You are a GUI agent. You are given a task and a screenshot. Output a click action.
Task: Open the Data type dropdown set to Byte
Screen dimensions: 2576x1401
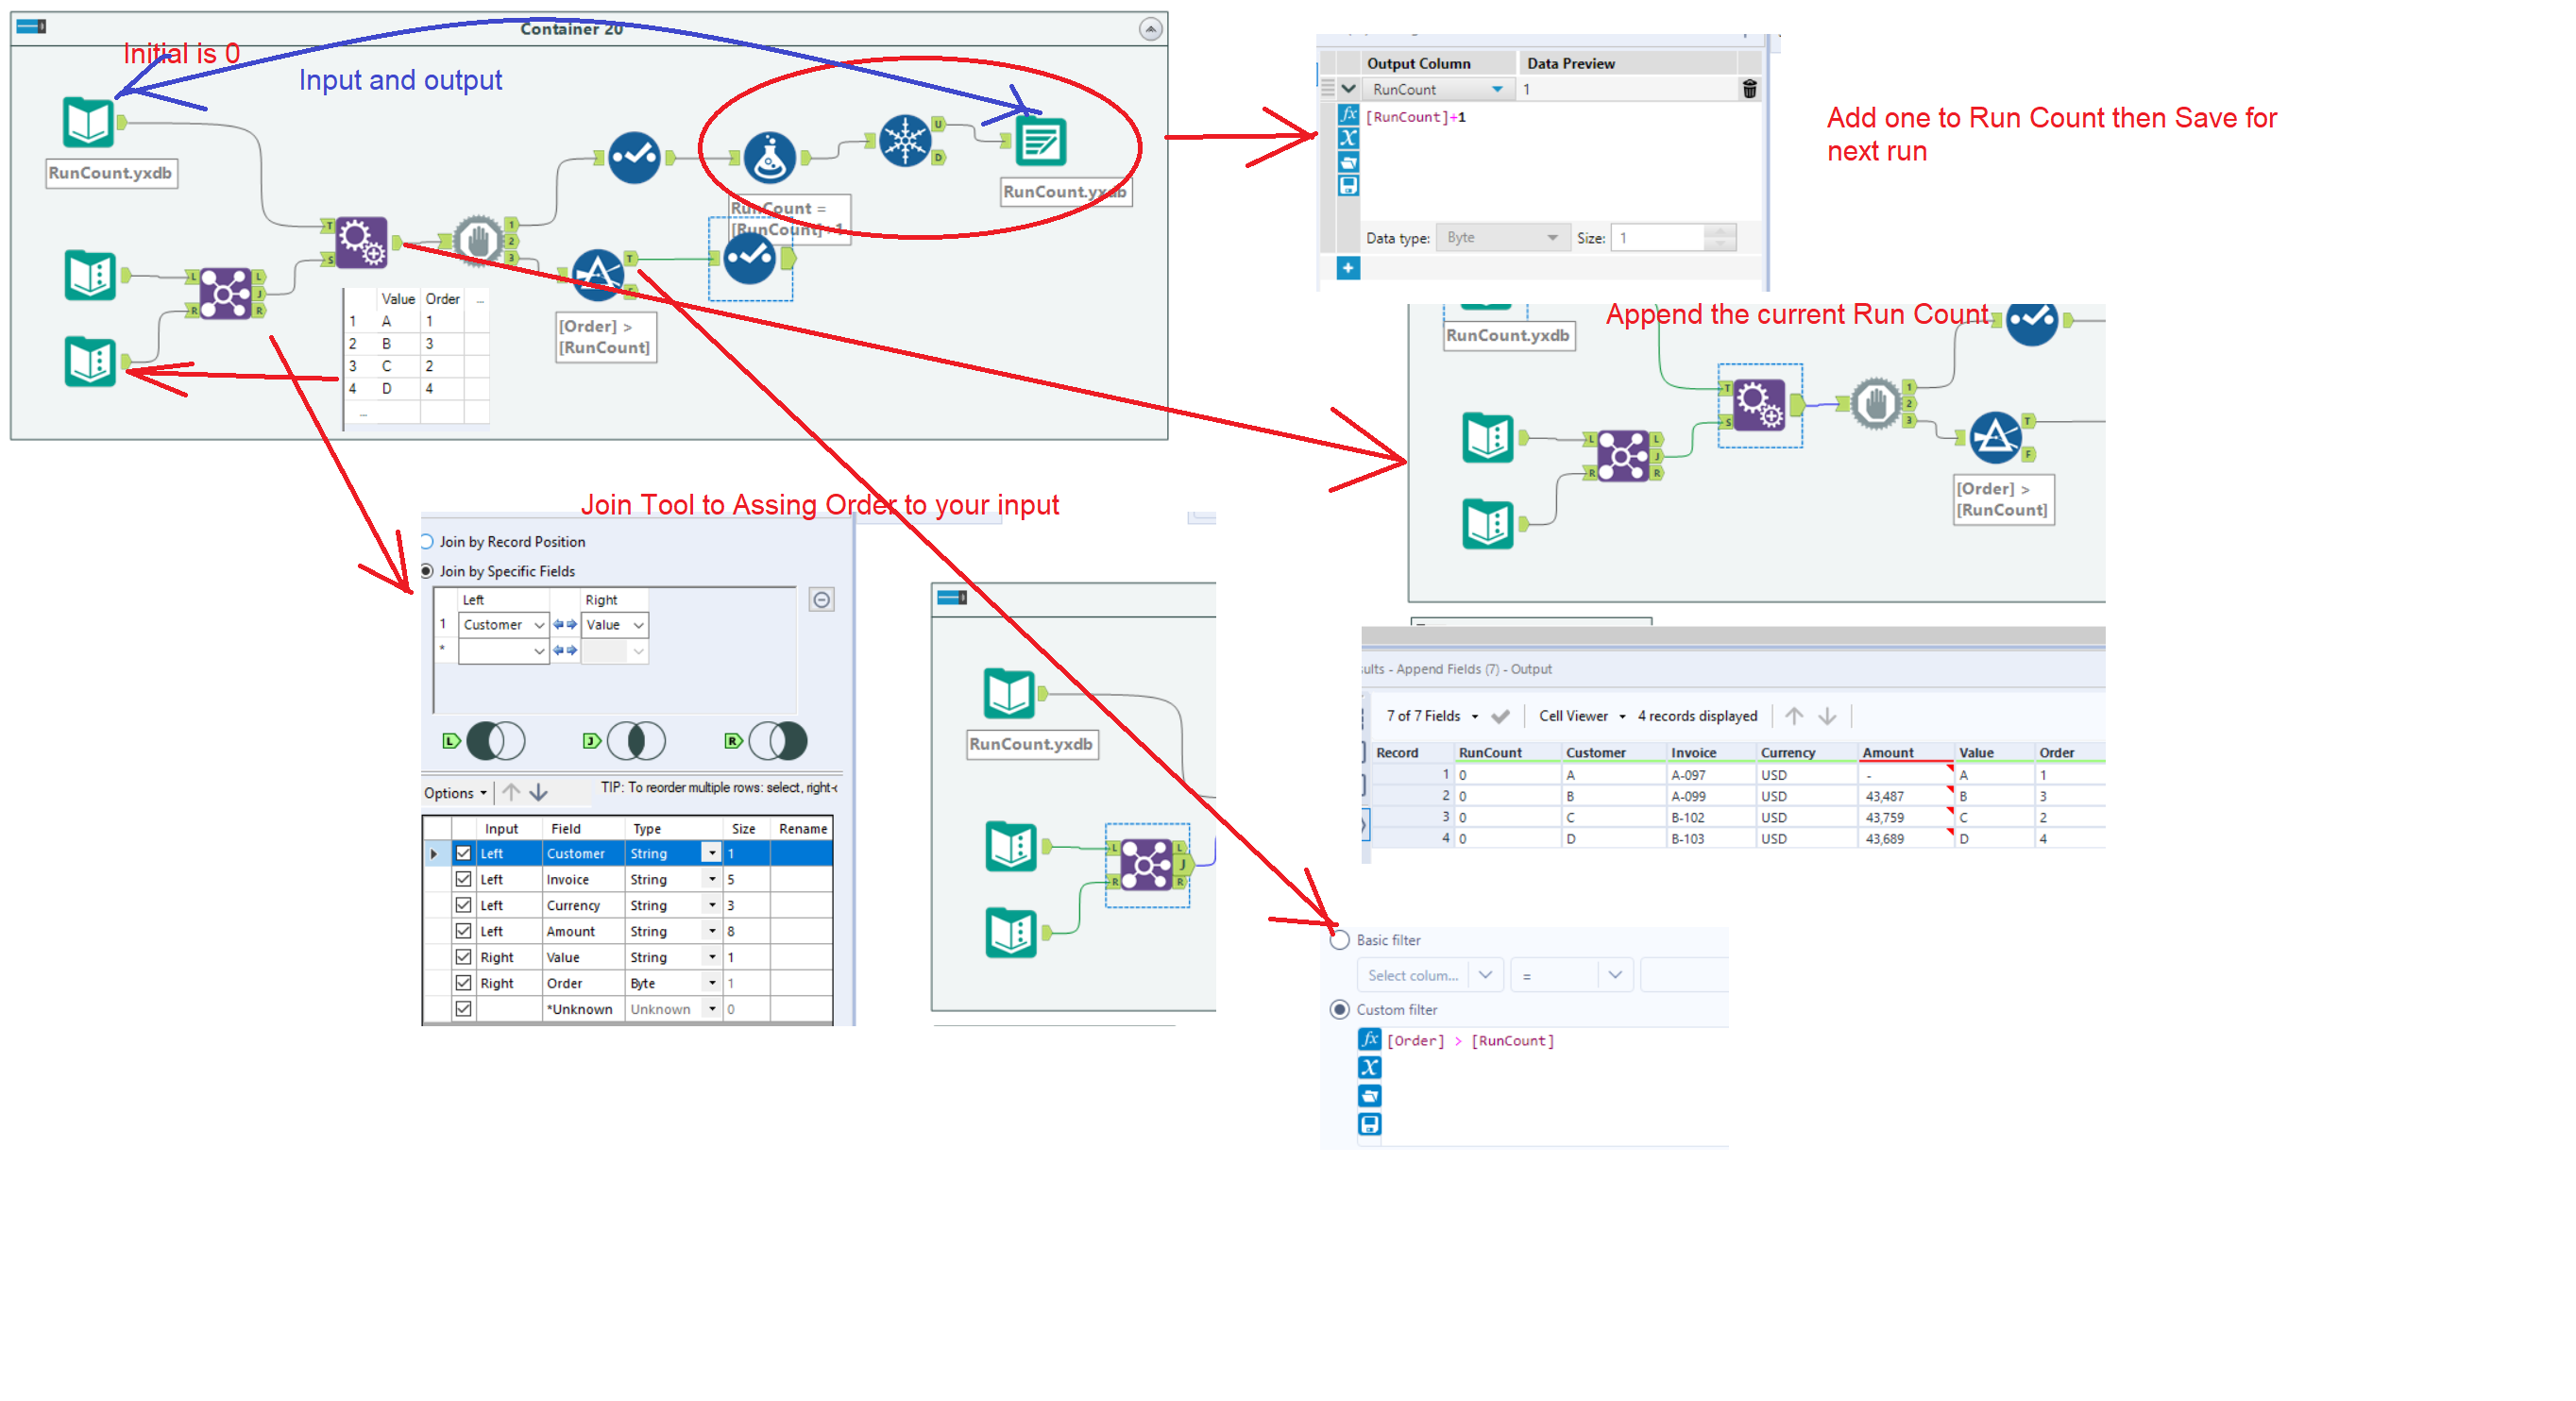1502,237
